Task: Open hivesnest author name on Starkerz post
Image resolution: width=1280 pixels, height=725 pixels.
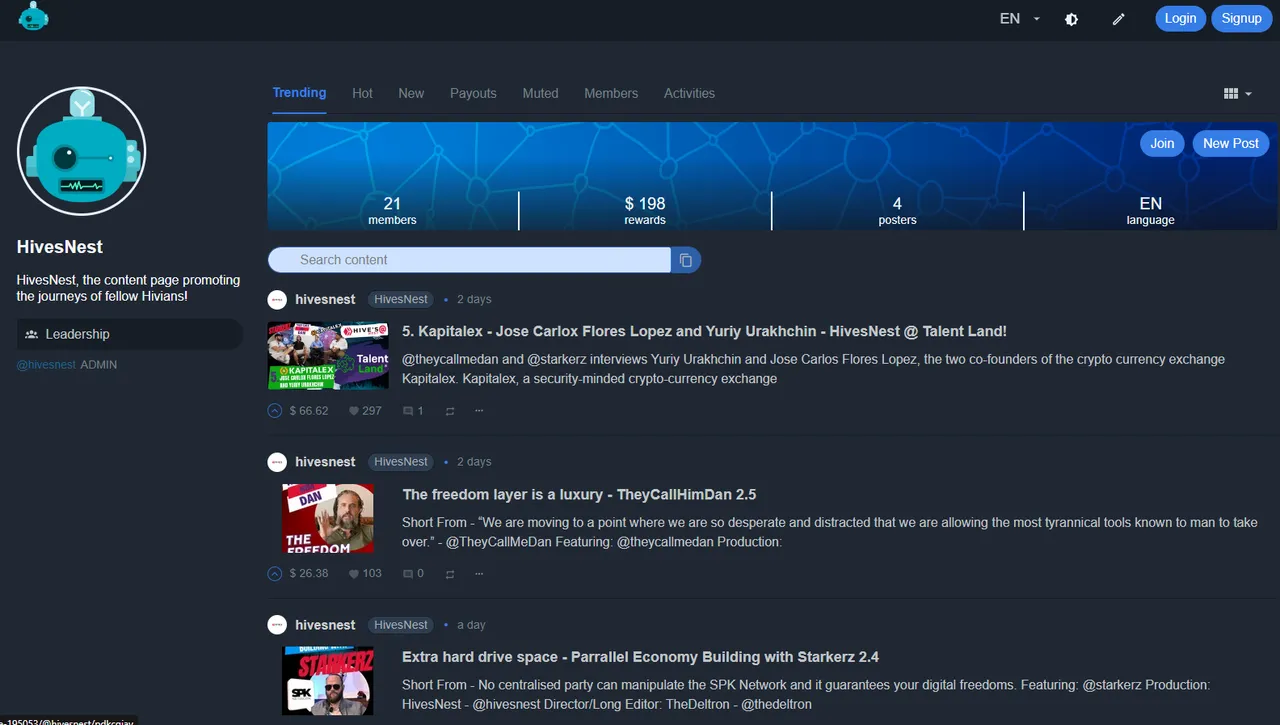Action: pyautogui.click(x=325, y=625)
